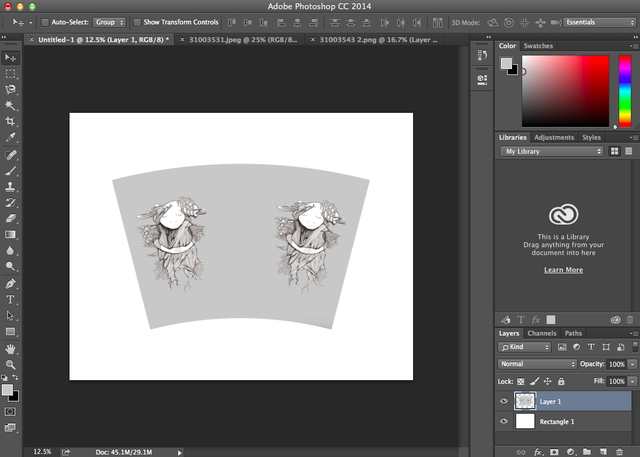Open the Fill slider dropdown arrow

[632, 382]
